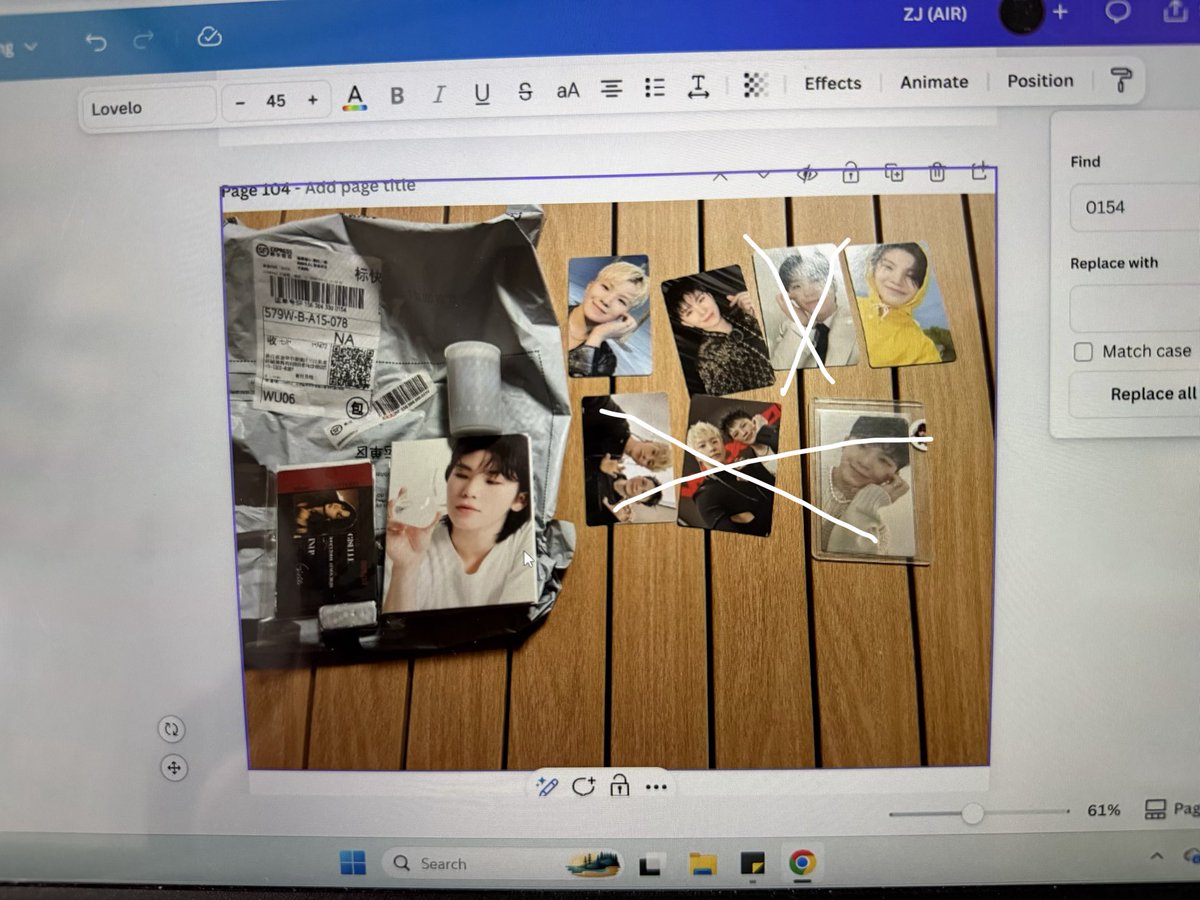This screenshot has width=1200, height=900.
Task: Check cloud save status icon
Action: 209,37
